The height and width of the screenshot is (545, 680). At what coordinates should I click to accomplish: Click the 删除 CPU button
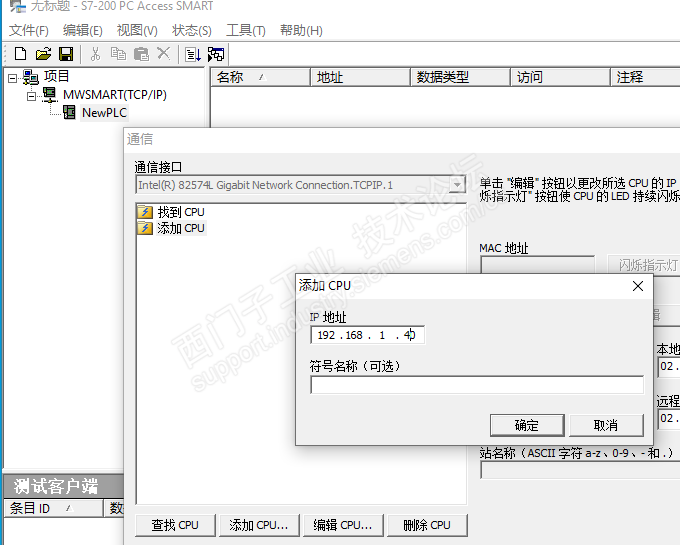tap(427, 525)
